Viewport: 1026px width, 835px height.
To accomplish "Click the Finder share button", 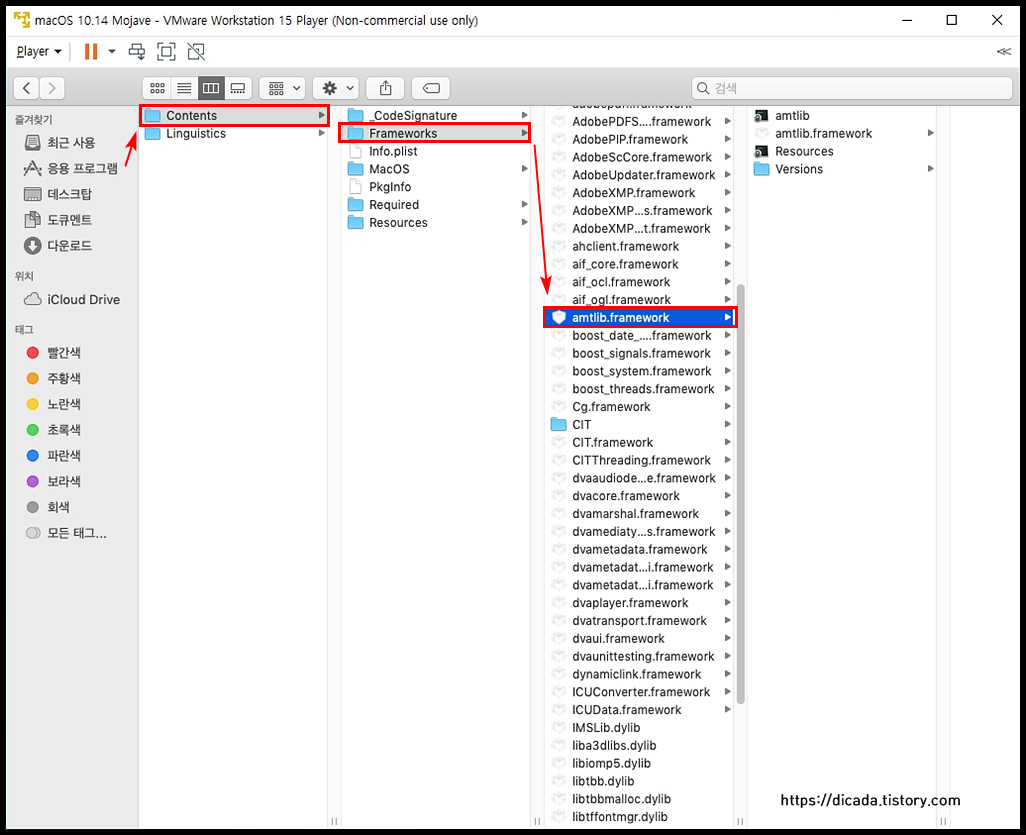I will pos(385,88).
